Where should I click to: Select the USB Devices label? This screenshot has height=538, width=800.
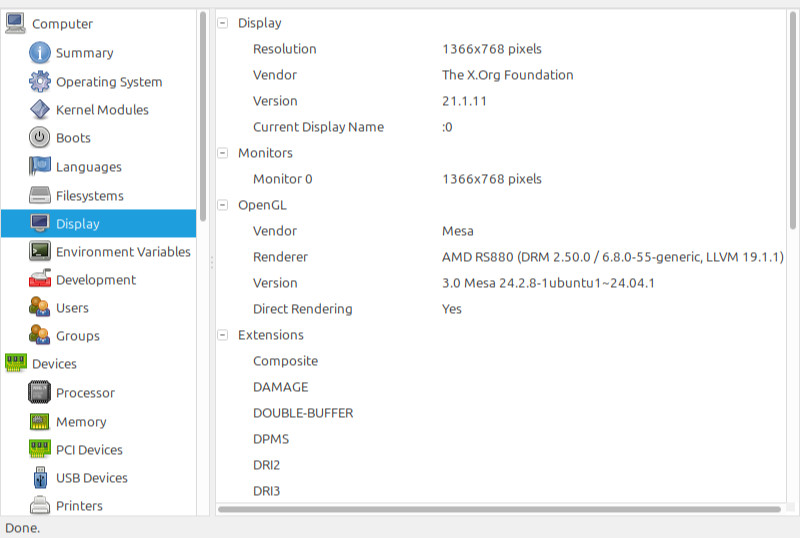92,478
